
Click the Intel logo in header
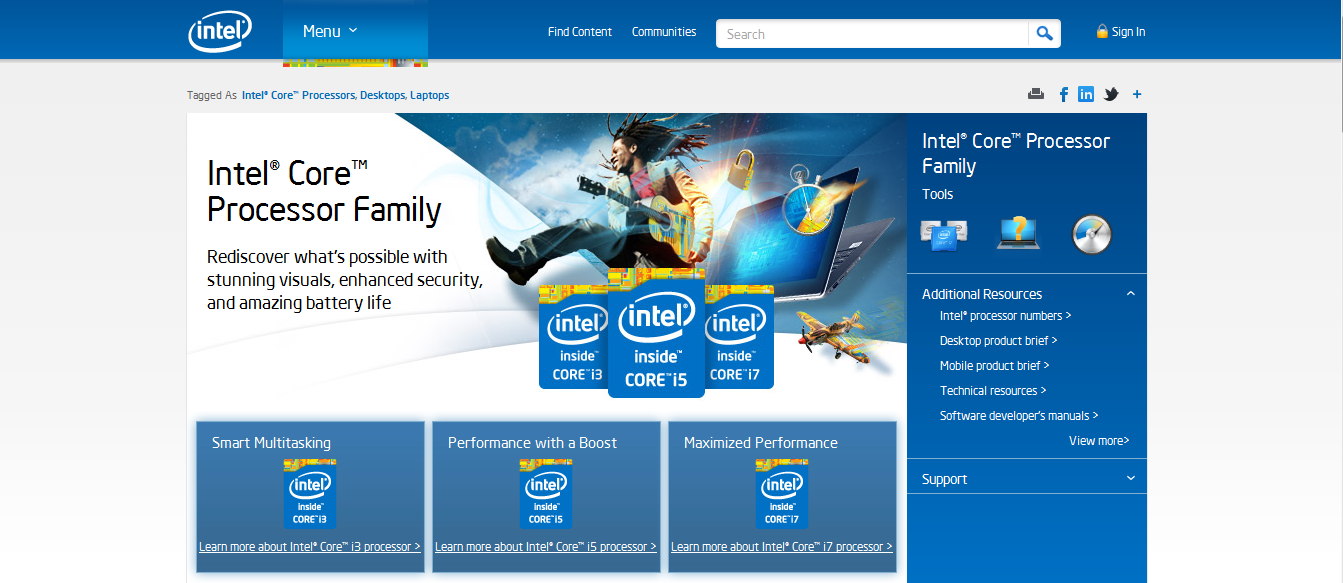(219, 32)
